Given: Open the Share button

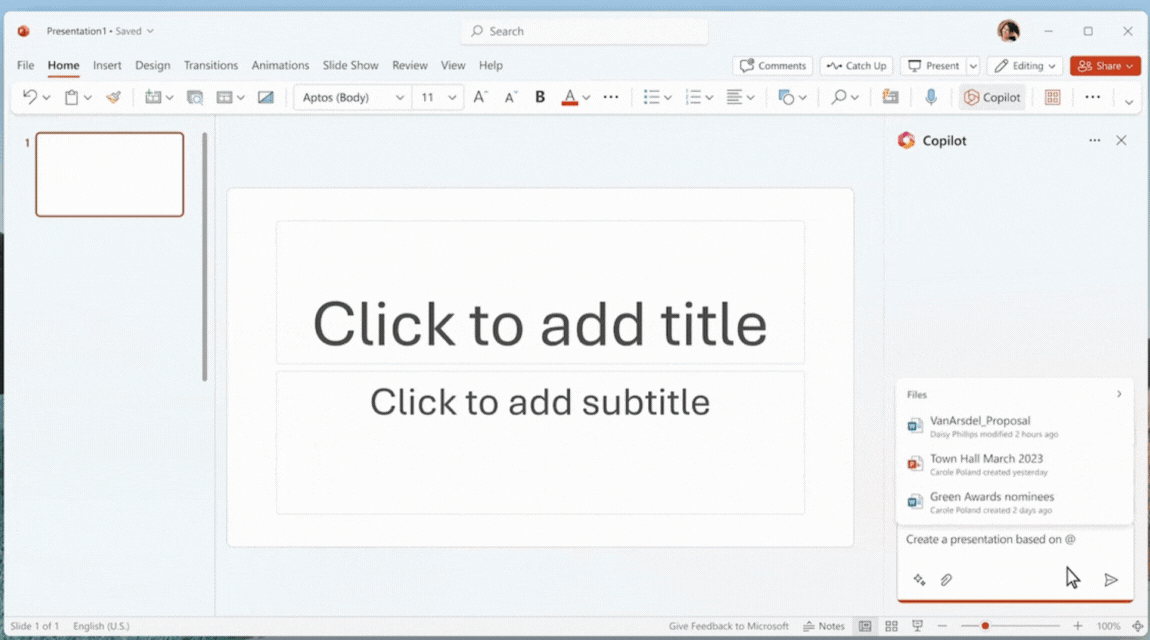Looking at the screenshot, I should pos(1104,65).
